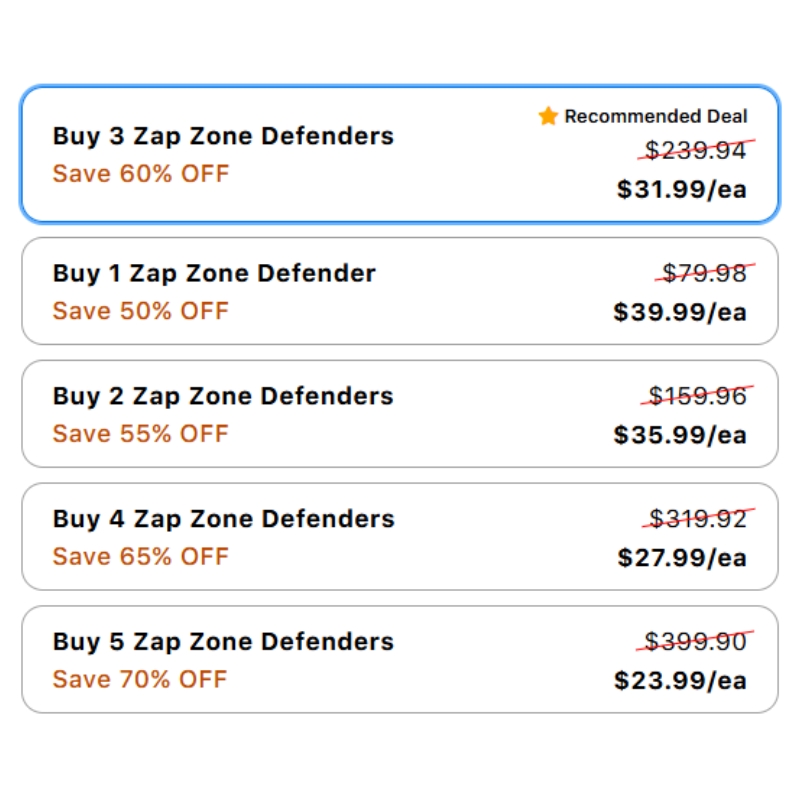Click the Save 55% OFF label
The height and width of the screenshot is (800, 800).
[141, 434]
